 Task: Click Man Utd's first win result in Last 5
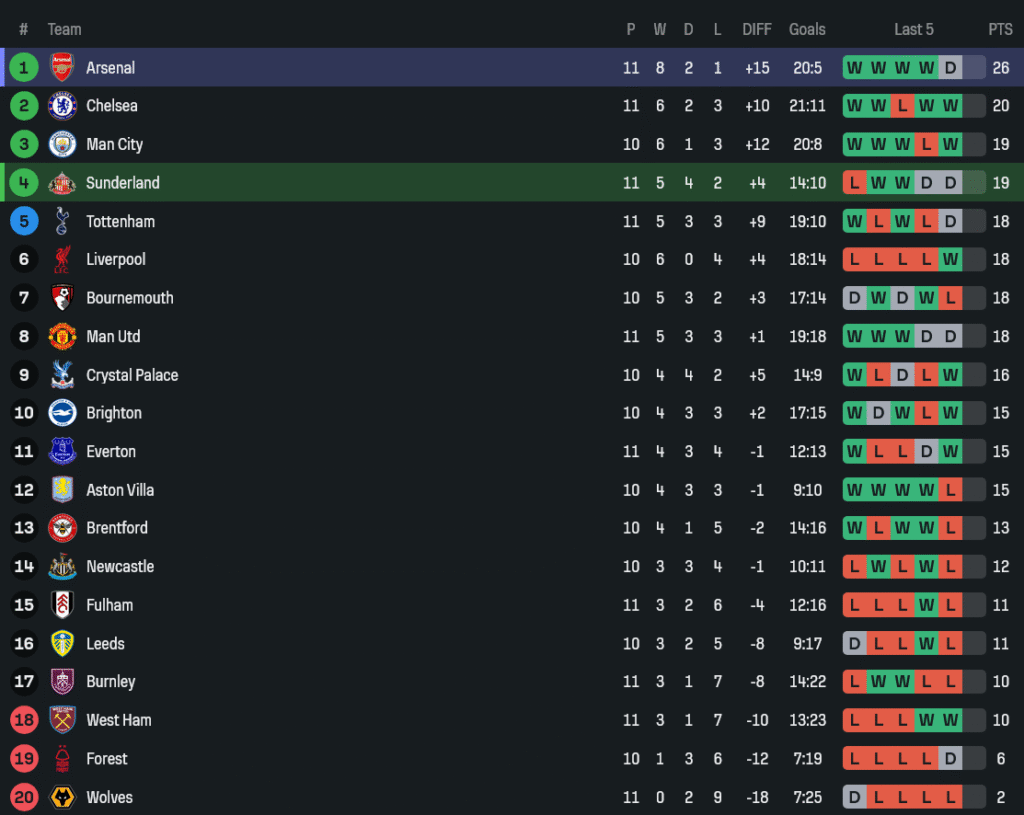(854, 336)
